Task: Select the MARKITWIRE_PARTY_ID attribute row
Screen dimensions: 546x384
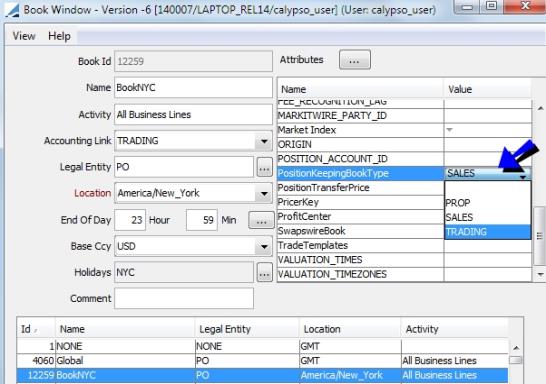Action: pos(405,116)
